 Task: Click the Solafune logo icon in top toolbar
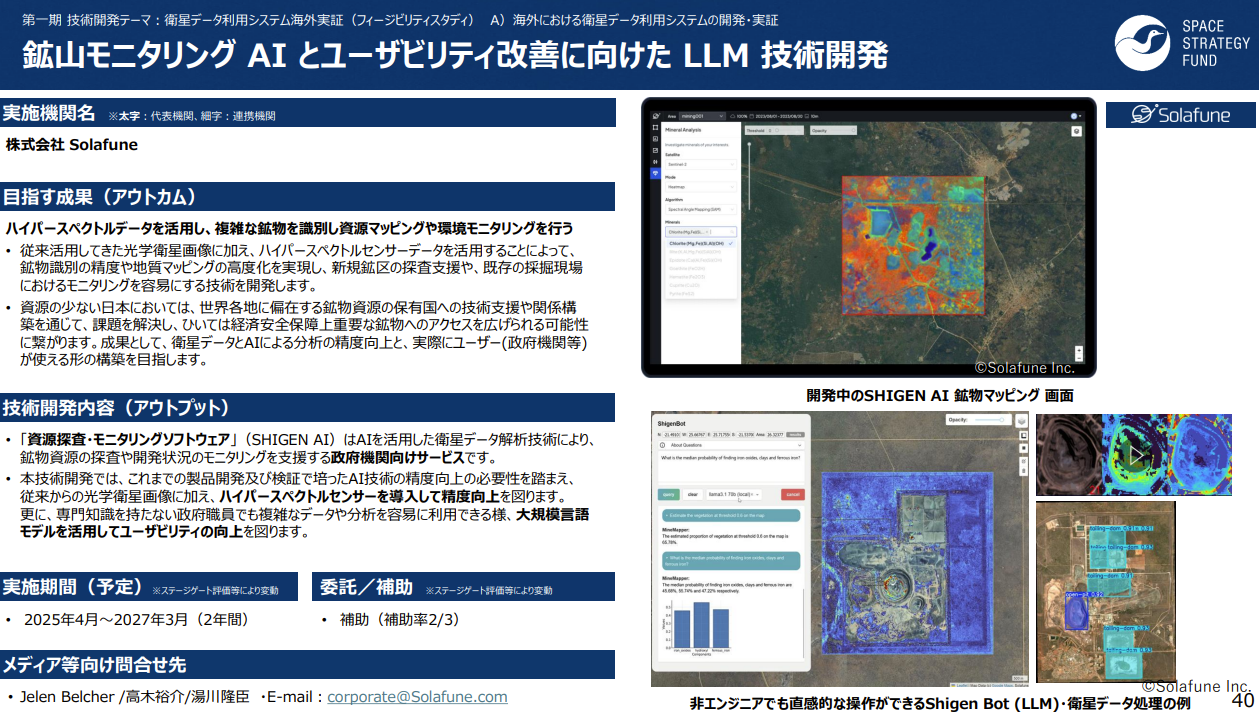[x=656, y=114]
